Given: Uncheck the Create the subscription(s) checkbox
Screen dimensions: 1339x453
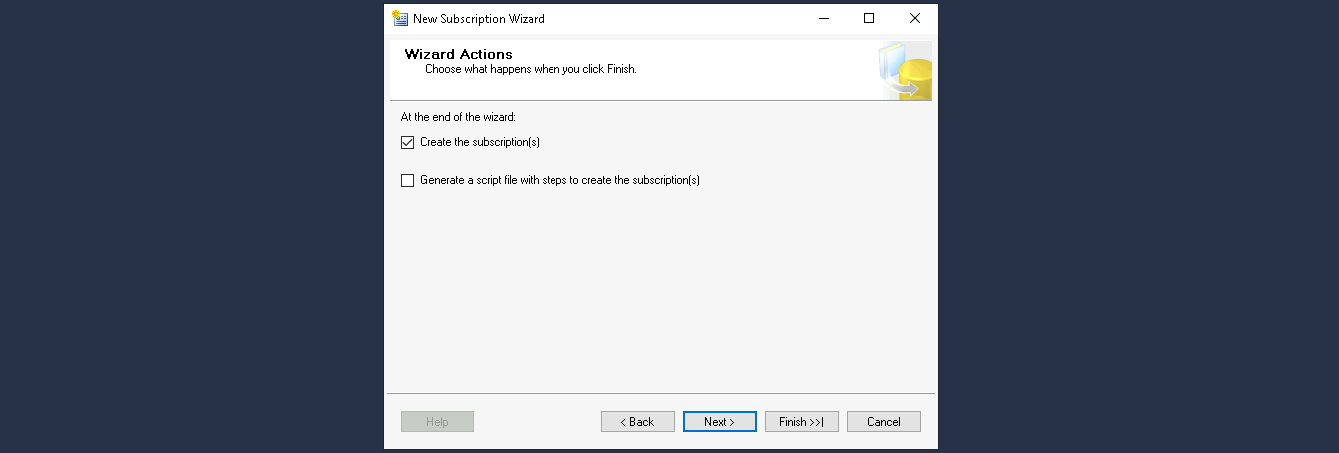Looking at the screenshot, I should pos(407,142).
